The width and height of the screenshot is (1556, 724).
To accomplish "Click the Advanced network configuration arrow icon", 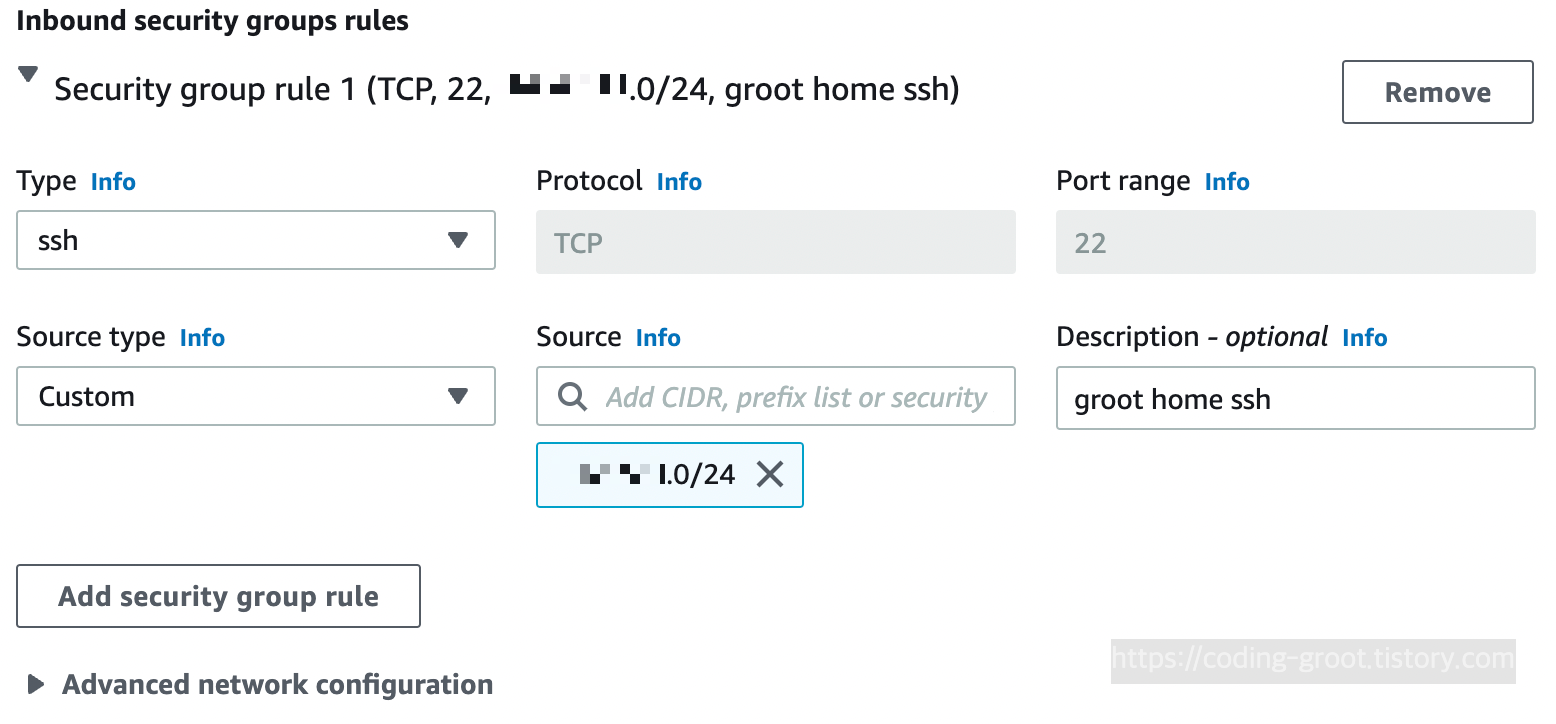I will click(36, 685).
